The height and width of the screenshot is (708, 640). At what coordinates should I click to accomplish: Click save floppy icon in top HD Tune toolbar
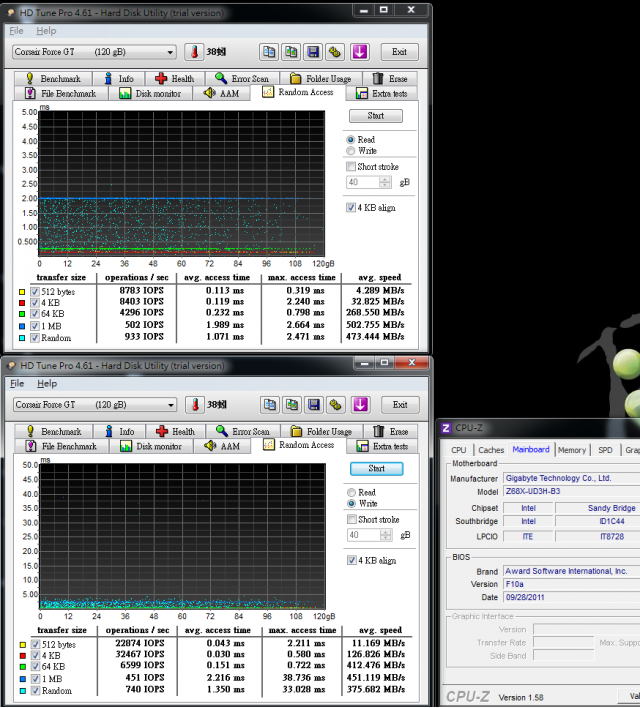pos(313,52)
